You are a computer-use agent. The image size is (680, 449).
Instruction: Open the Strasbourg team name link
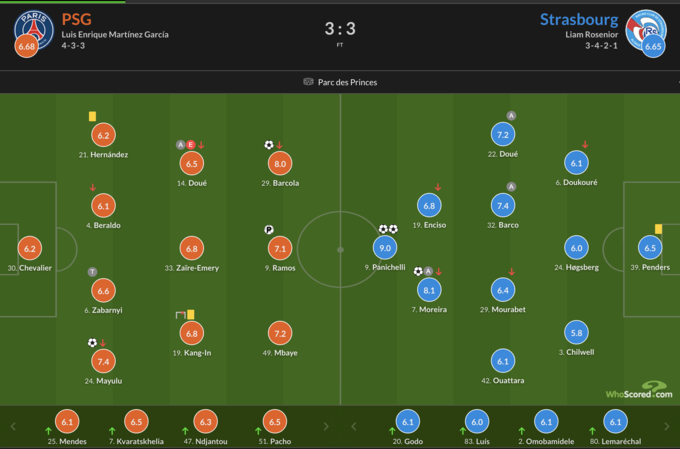click(x=577, y=19)
